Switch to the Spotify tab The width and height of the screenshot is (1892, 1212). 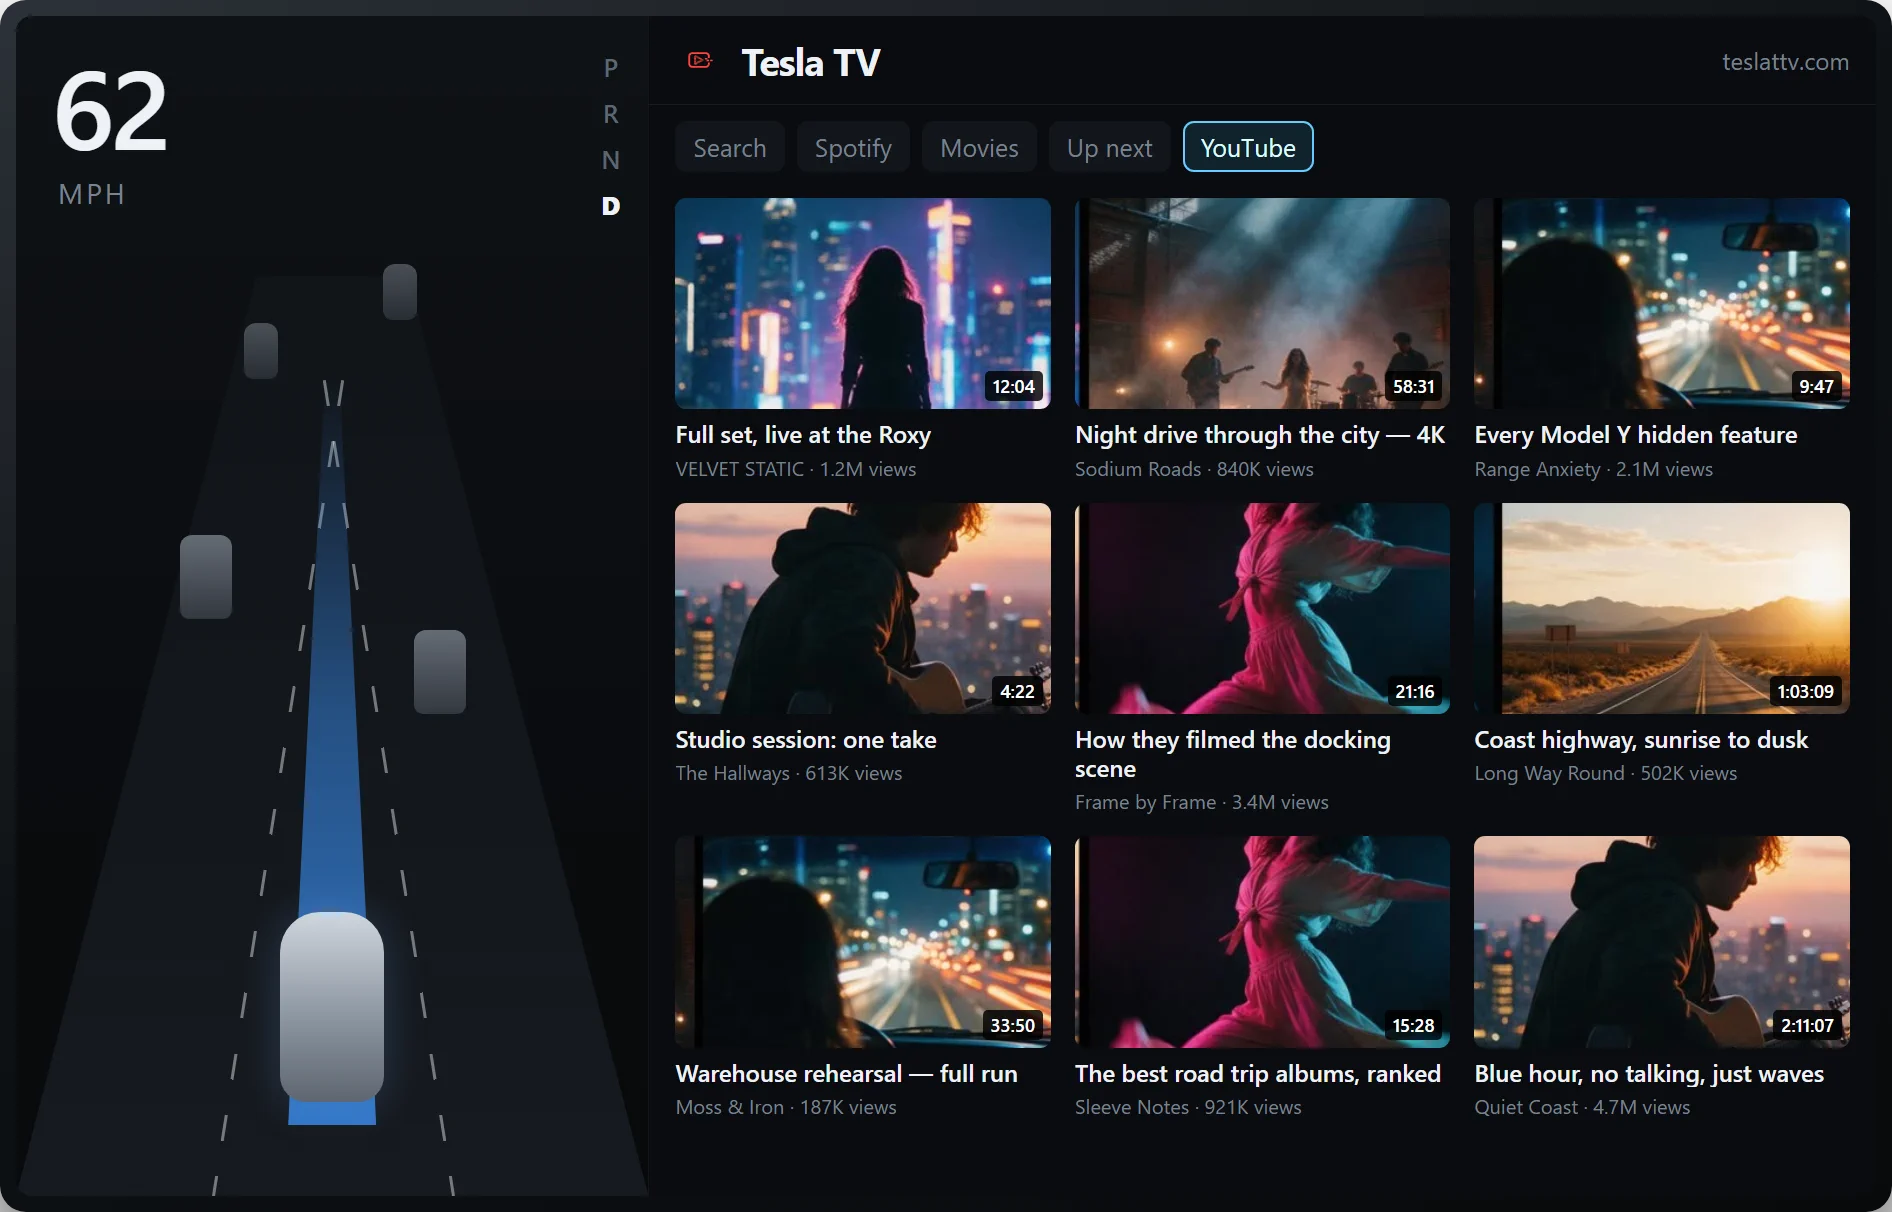852,147
